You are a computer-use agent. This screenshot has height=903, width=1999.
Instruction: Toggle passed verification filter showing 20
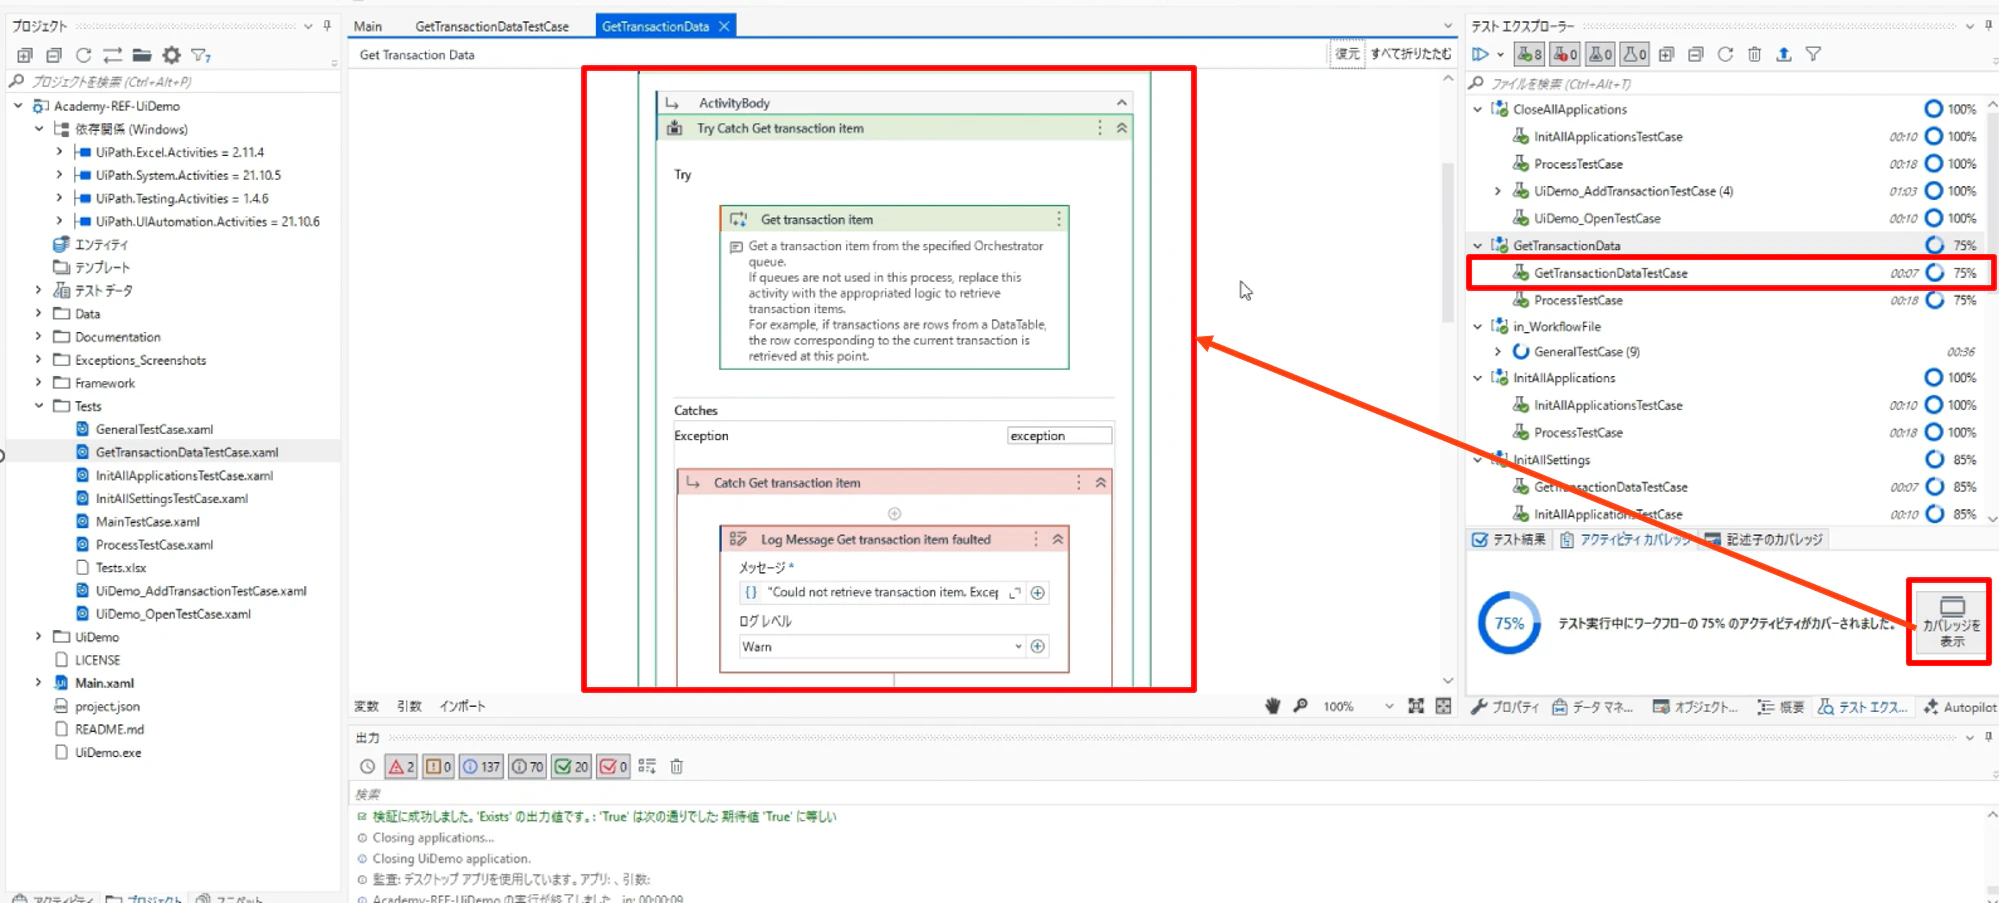[572, 766]
